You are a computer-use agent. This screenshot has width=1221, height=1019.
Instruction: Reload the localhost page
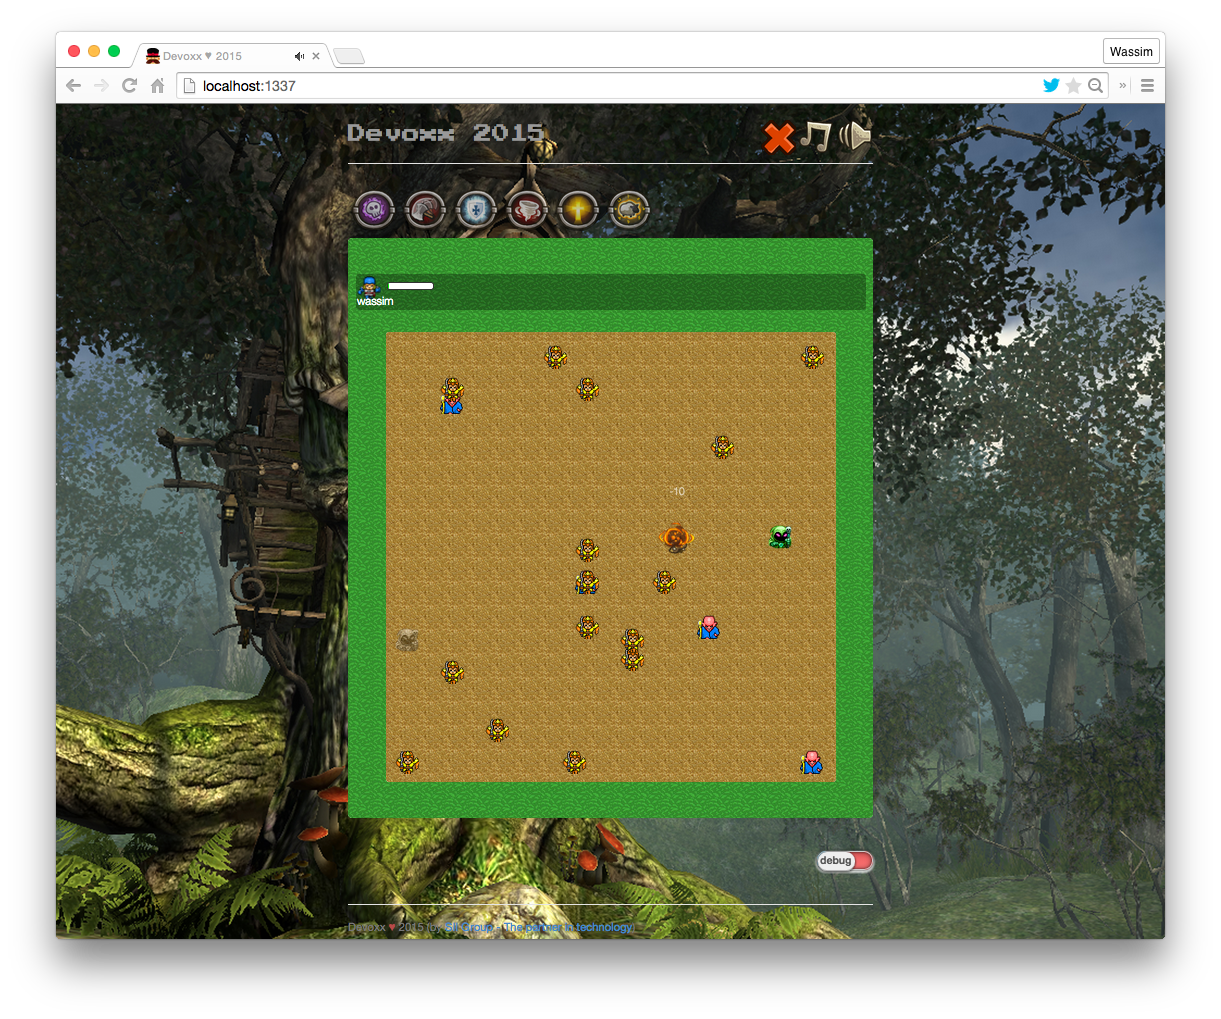[x=129, y=86]
